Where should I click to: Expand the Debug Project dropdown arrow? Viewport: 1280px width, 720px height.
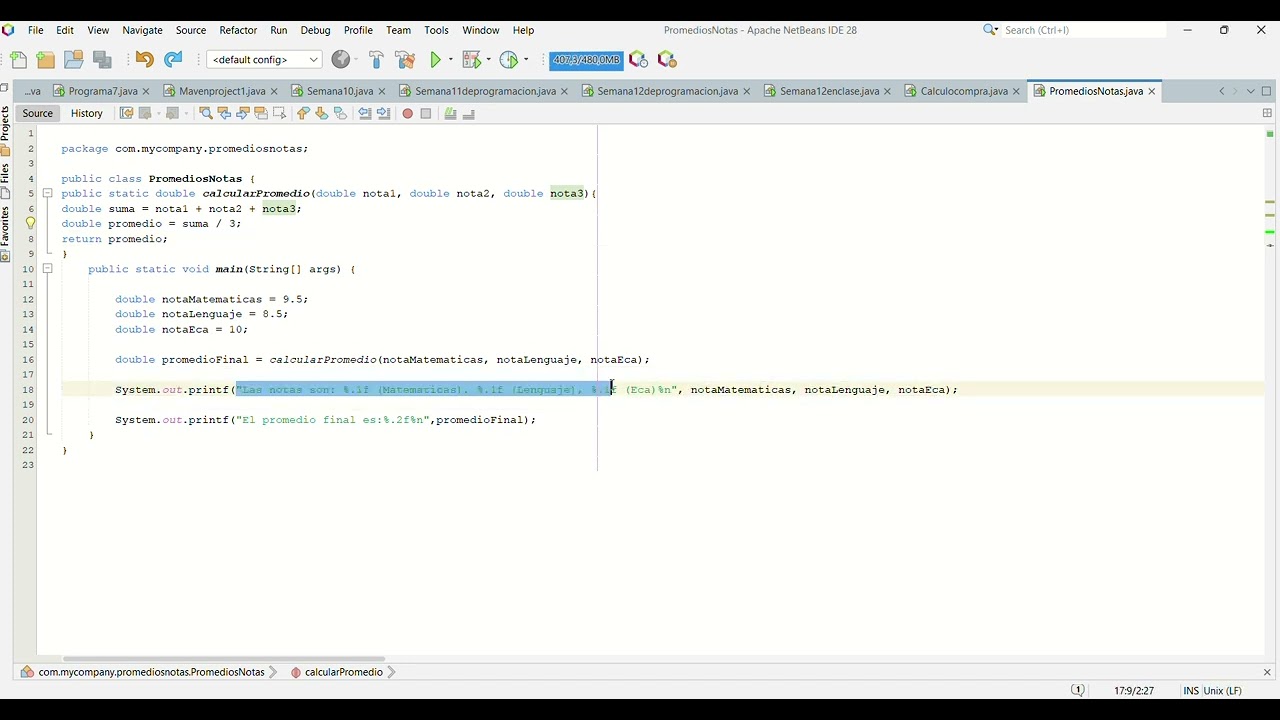coord(489,60)
